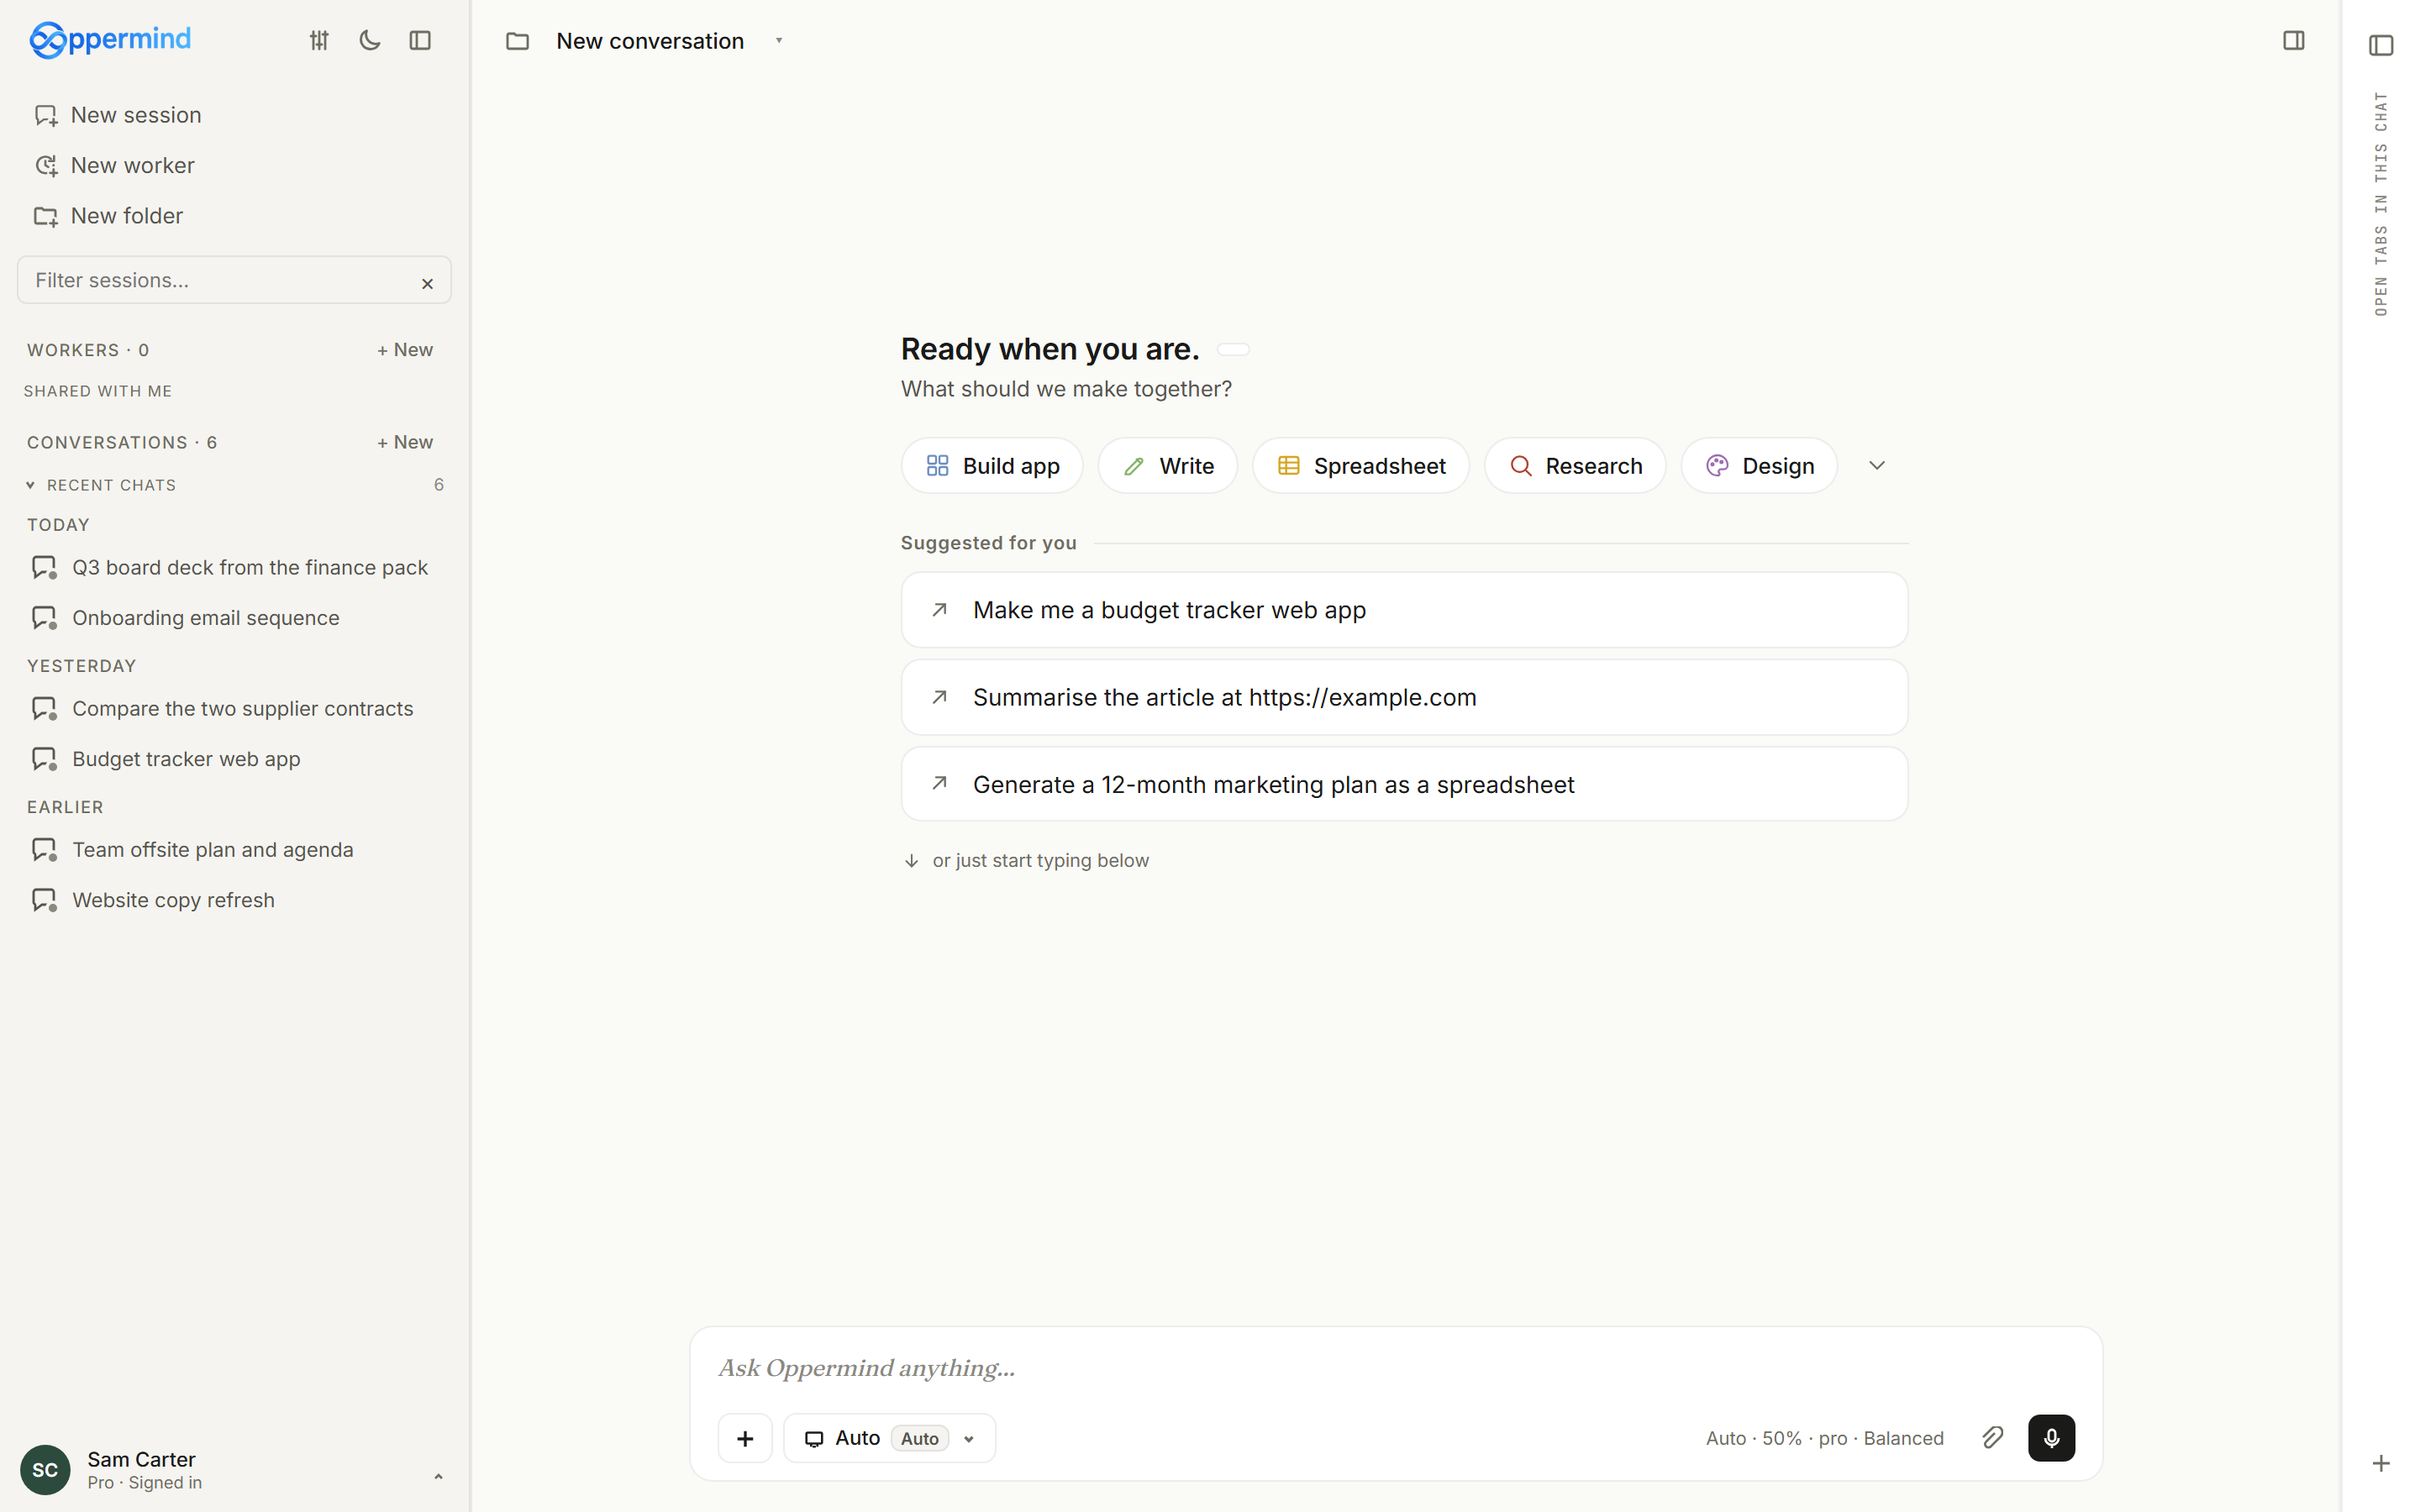Click the SC avatar
The width and height of the screenshot is (2420, 1512).
coord(45,1470)
